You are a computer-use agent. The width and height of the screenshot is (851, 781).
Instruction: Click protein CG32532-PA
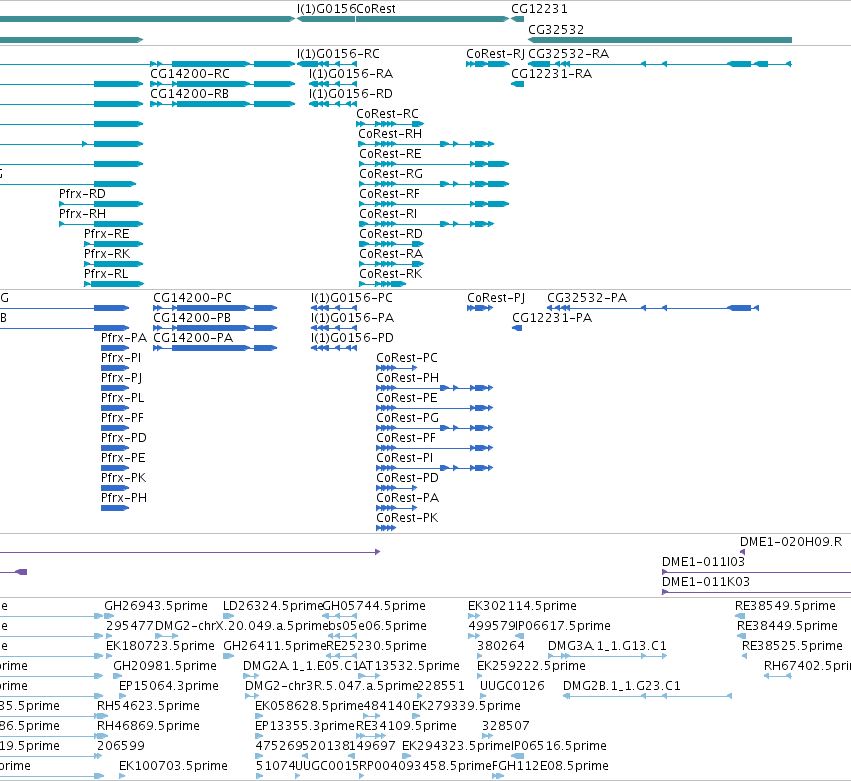[x=653, y=308]
